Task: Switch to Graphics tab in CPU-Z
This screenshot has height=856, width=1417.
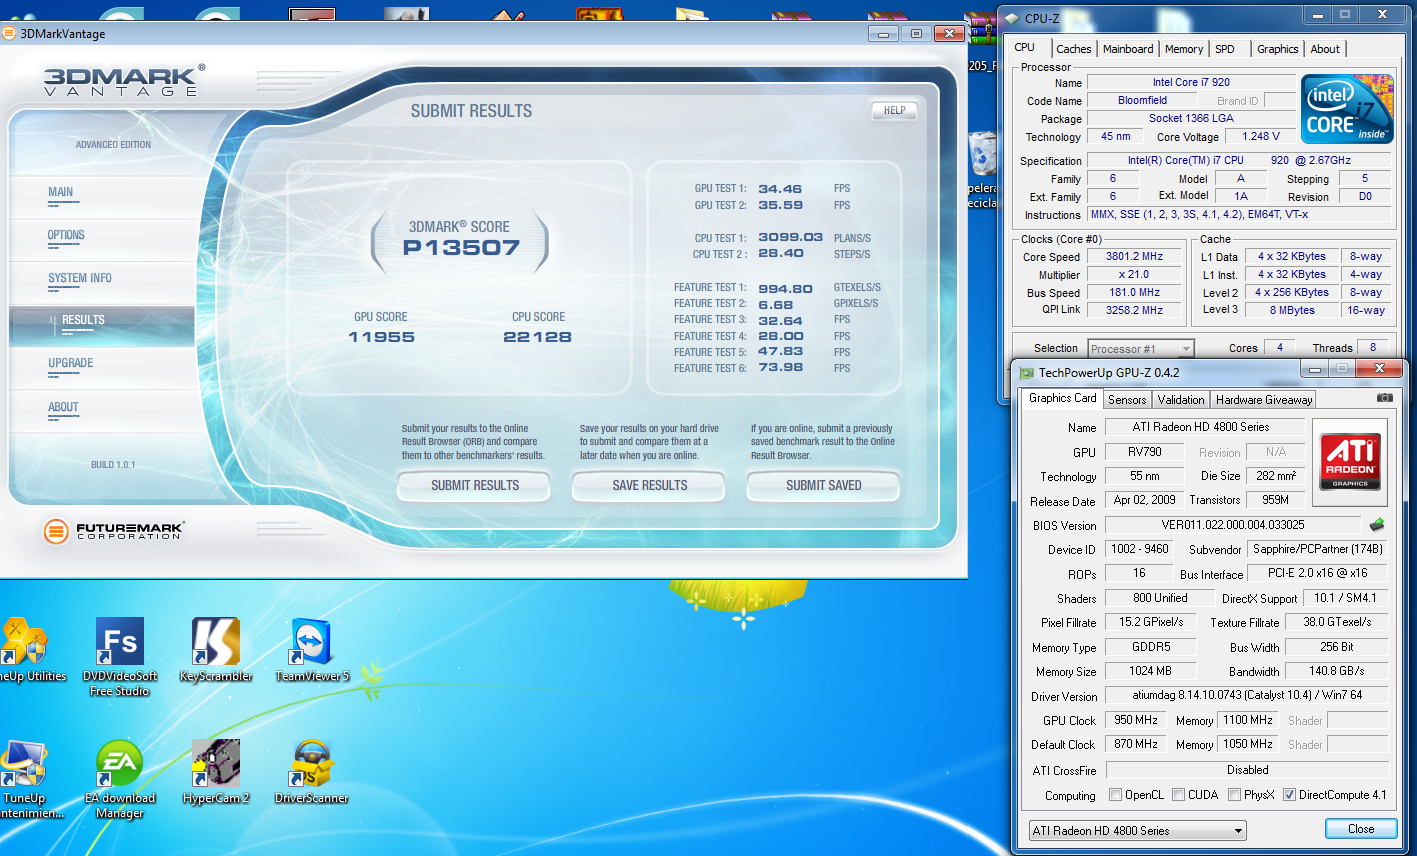Action: pyautogui.click(x=1278, y=49)
